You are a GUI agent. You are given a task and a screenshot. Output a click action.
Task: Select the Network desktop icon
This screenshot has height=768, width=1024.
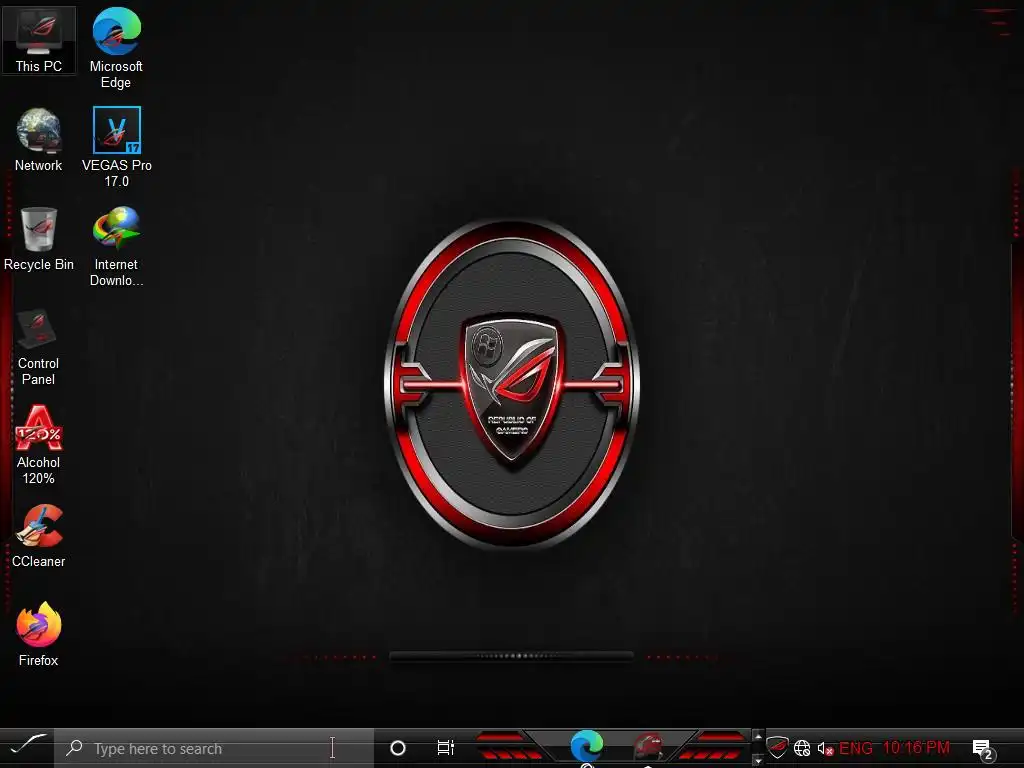39,140
